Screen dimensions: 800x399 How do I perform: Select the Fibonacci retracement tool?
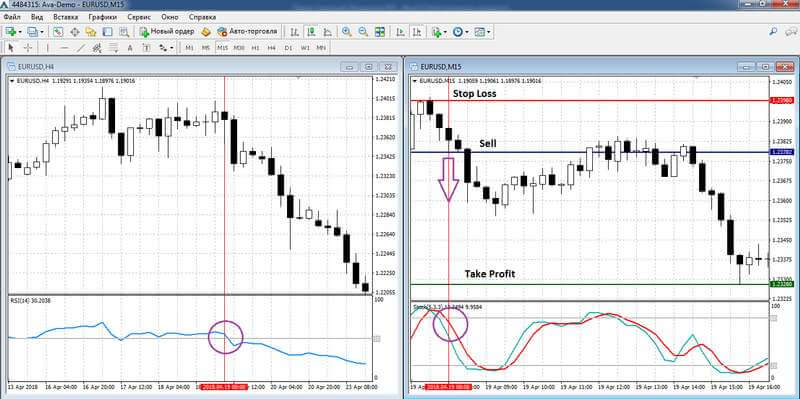113,47
